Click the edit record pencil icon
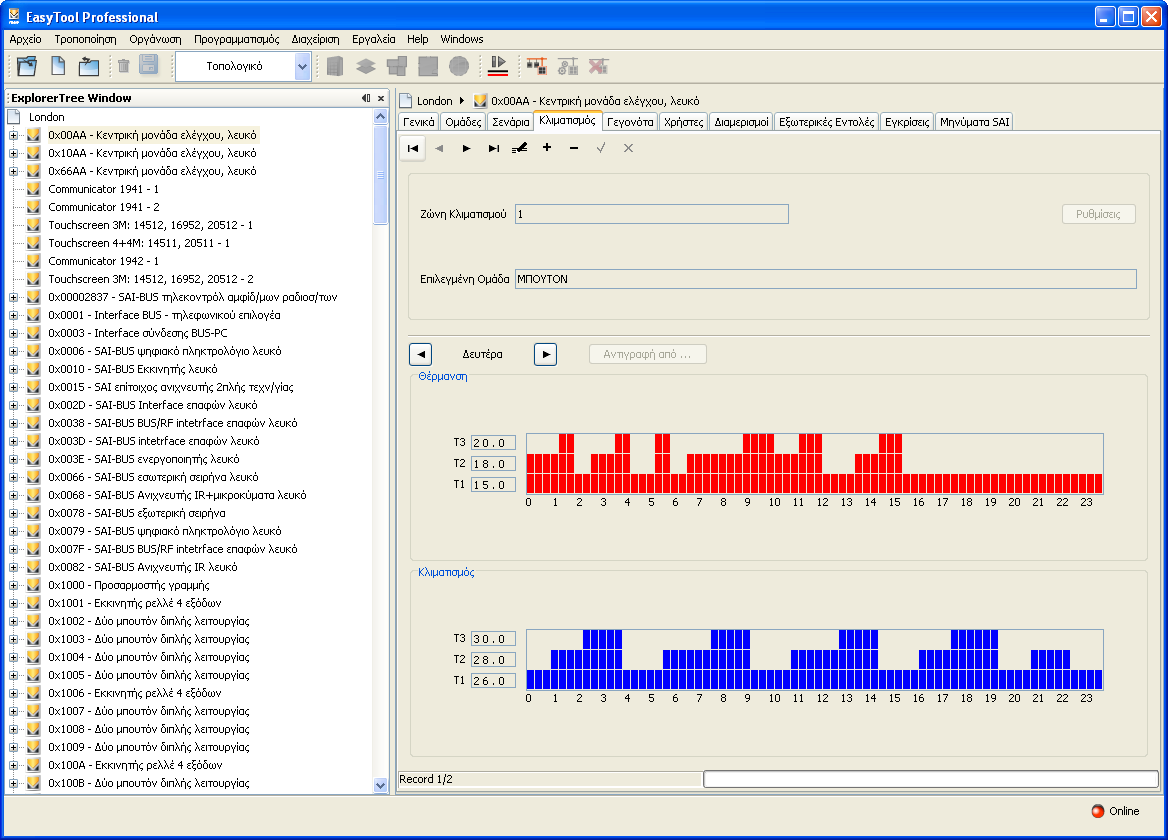 point(520,148)
